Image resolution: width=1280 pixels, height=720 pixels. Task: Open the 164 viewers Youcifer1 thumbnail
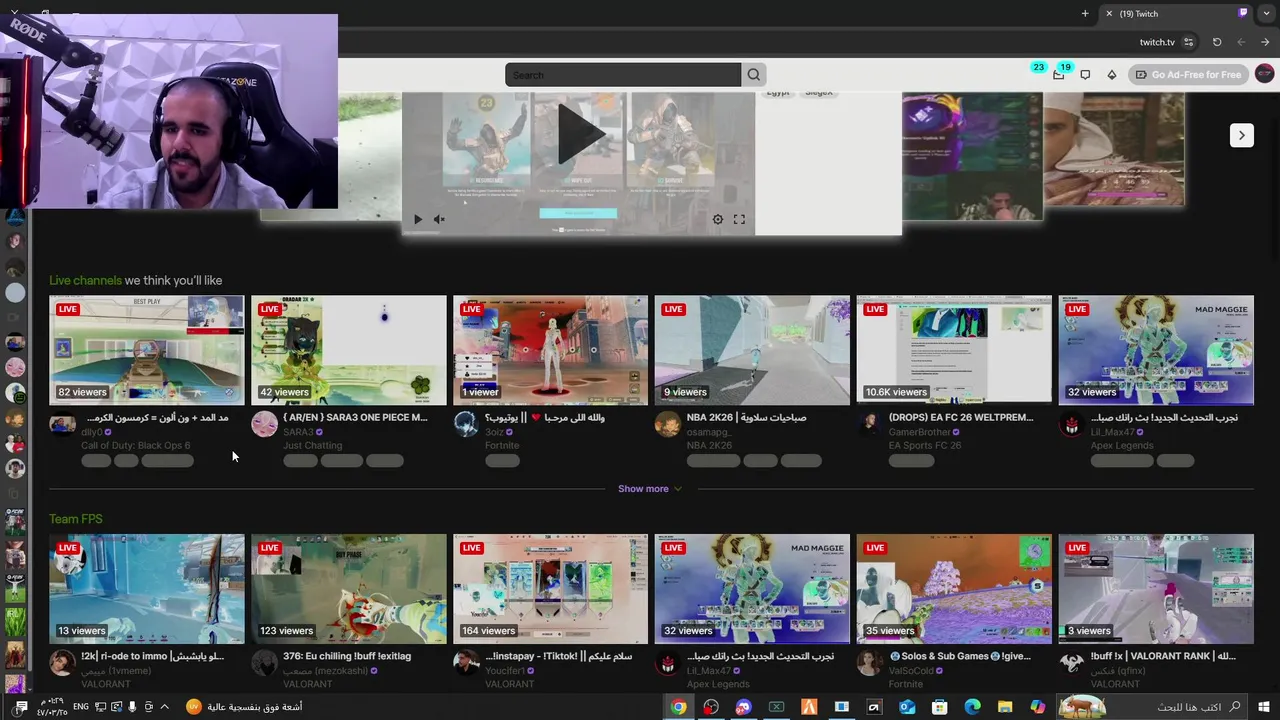(550, 588)
